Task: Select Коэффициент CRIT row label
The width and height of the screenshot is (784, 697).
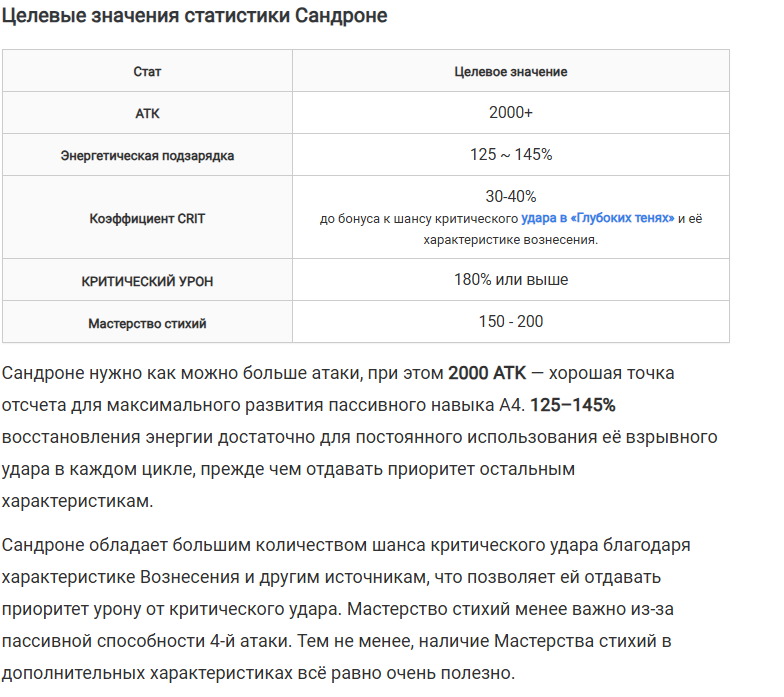Action: (147, 218)
